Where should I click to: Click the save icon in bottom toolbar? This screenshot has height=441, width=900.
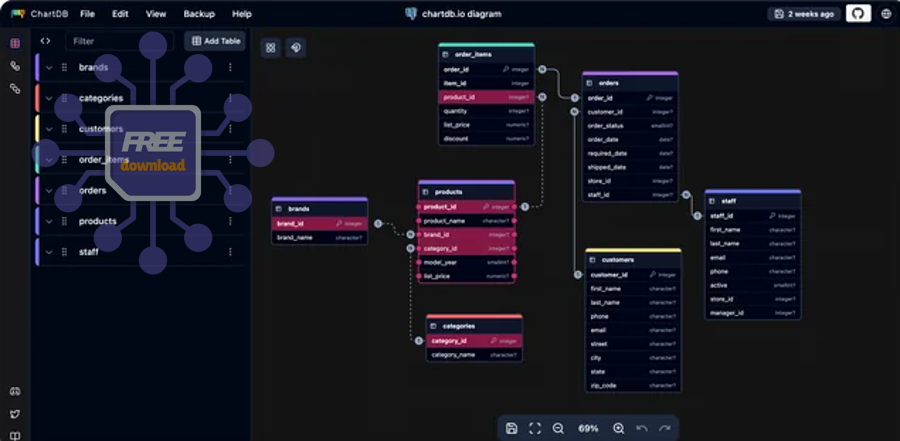511,428
